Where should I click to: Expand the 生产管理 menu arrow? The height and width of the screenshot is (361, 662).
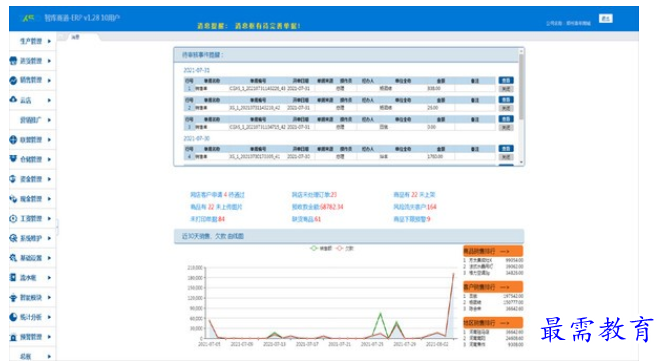49,41
